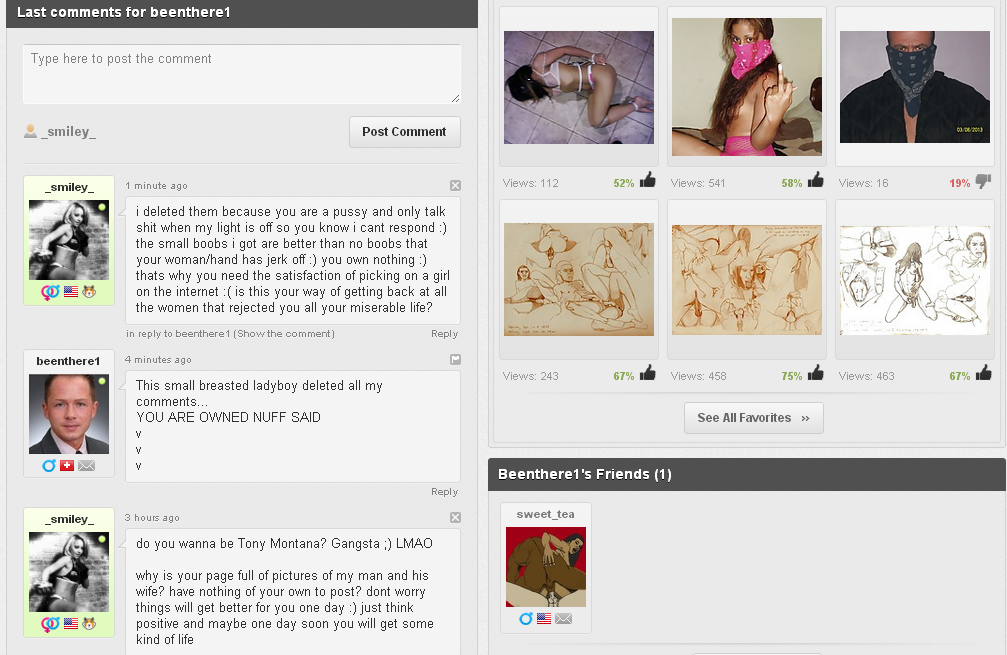Click US flag icon under sweet_tea
Viewport: 1007px width, 655px height.
pyautogui.click(x=544, y=618)
